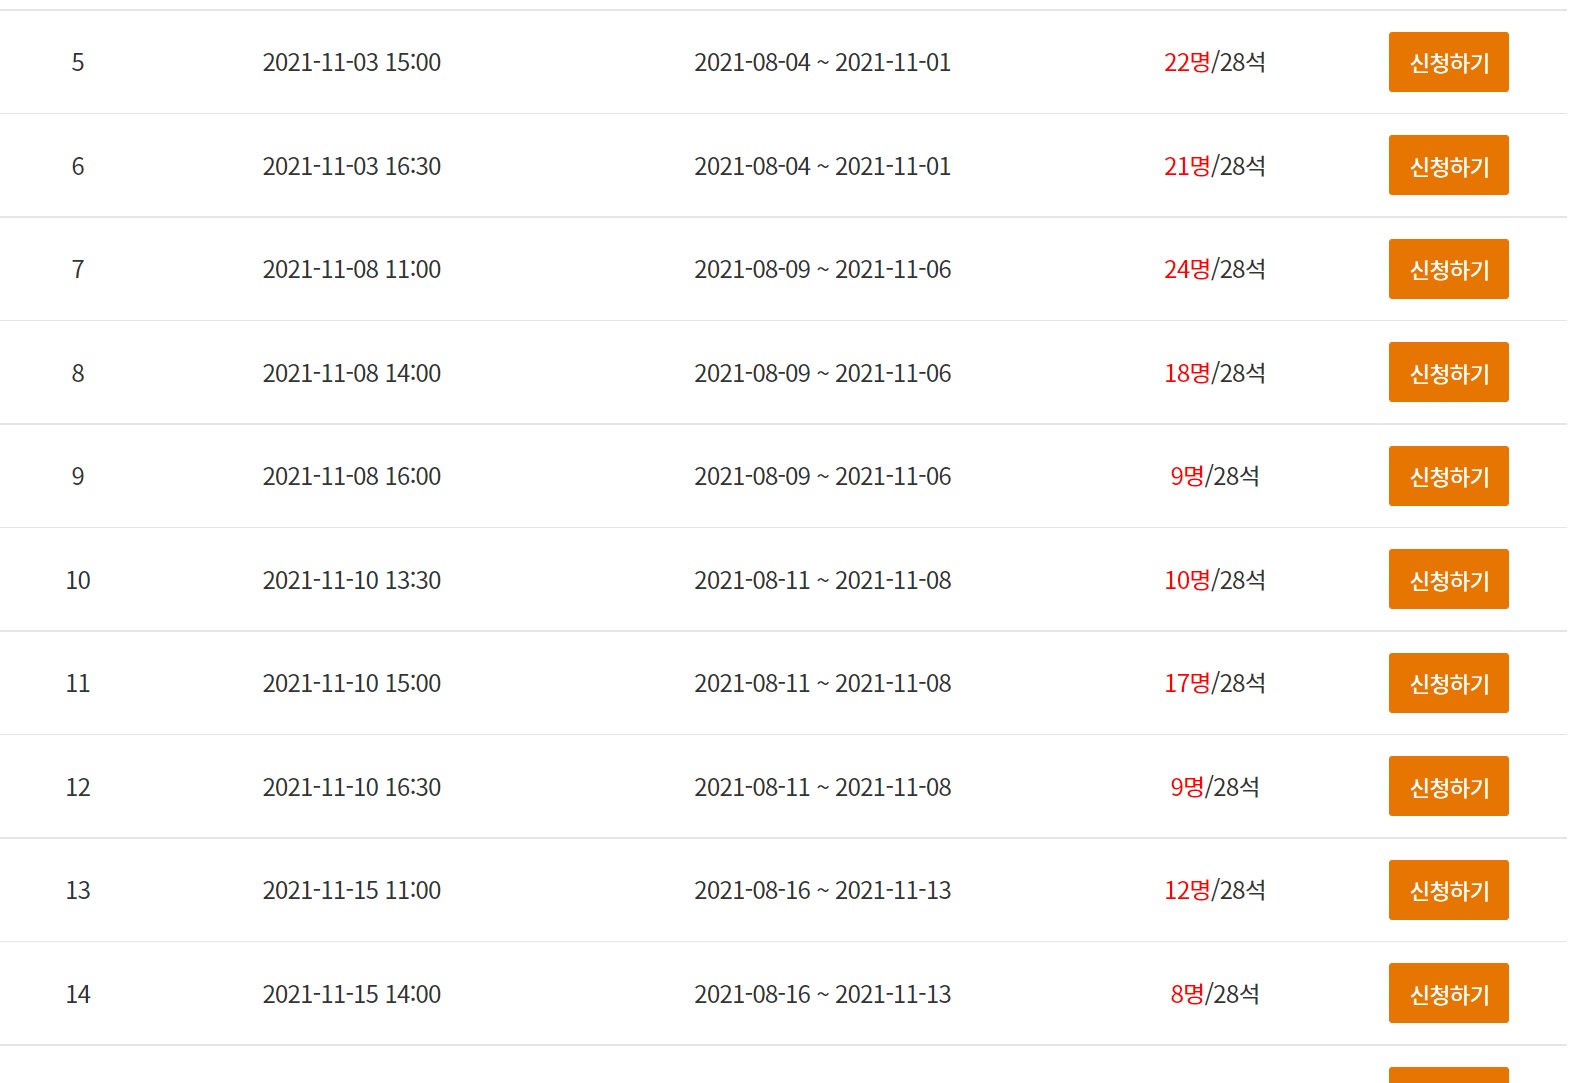Select 신청하기 in row 7
Screen dimensions: 1570x1083
tap(1448, 269)
